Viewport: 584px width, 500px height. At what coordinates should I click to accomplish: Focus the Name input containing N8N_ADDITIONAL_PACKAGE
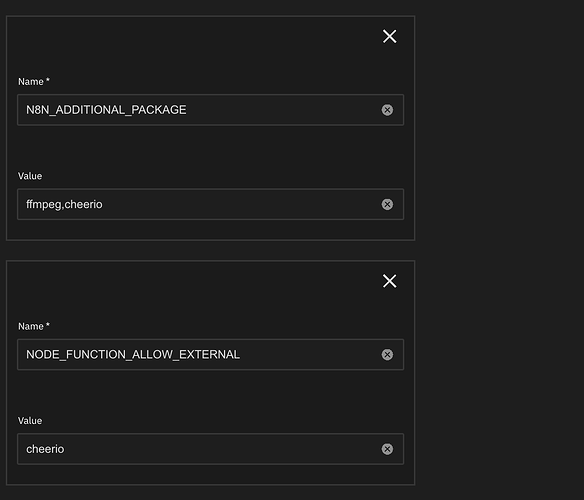[210, 110]
